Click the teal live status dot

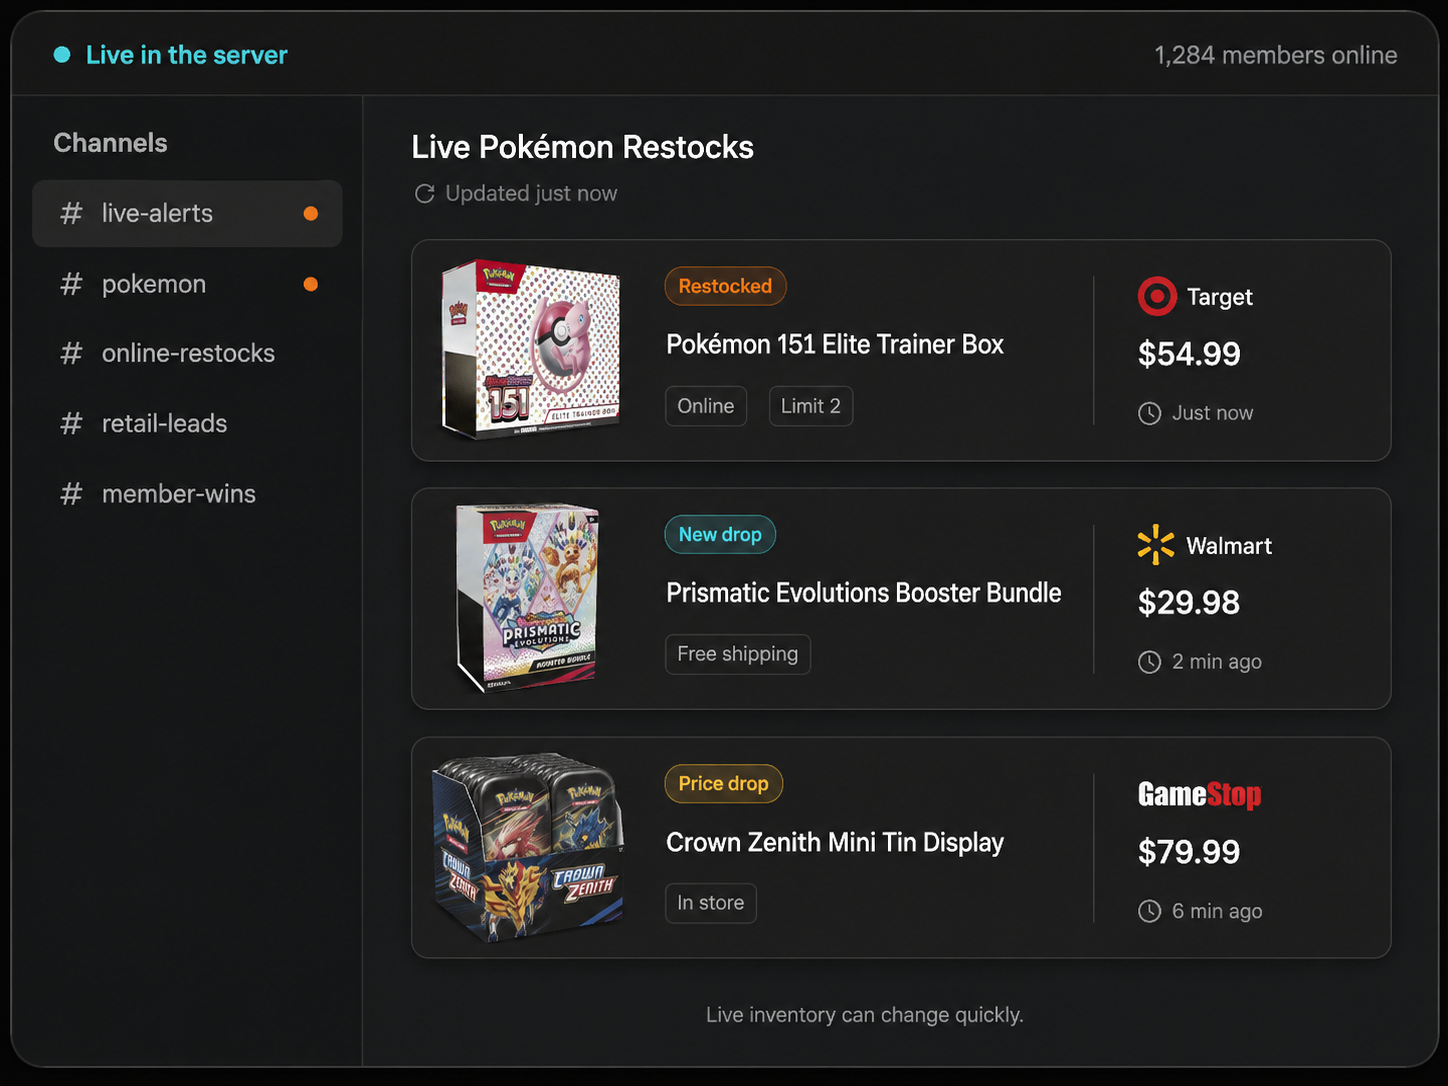[x=62, y=55]
